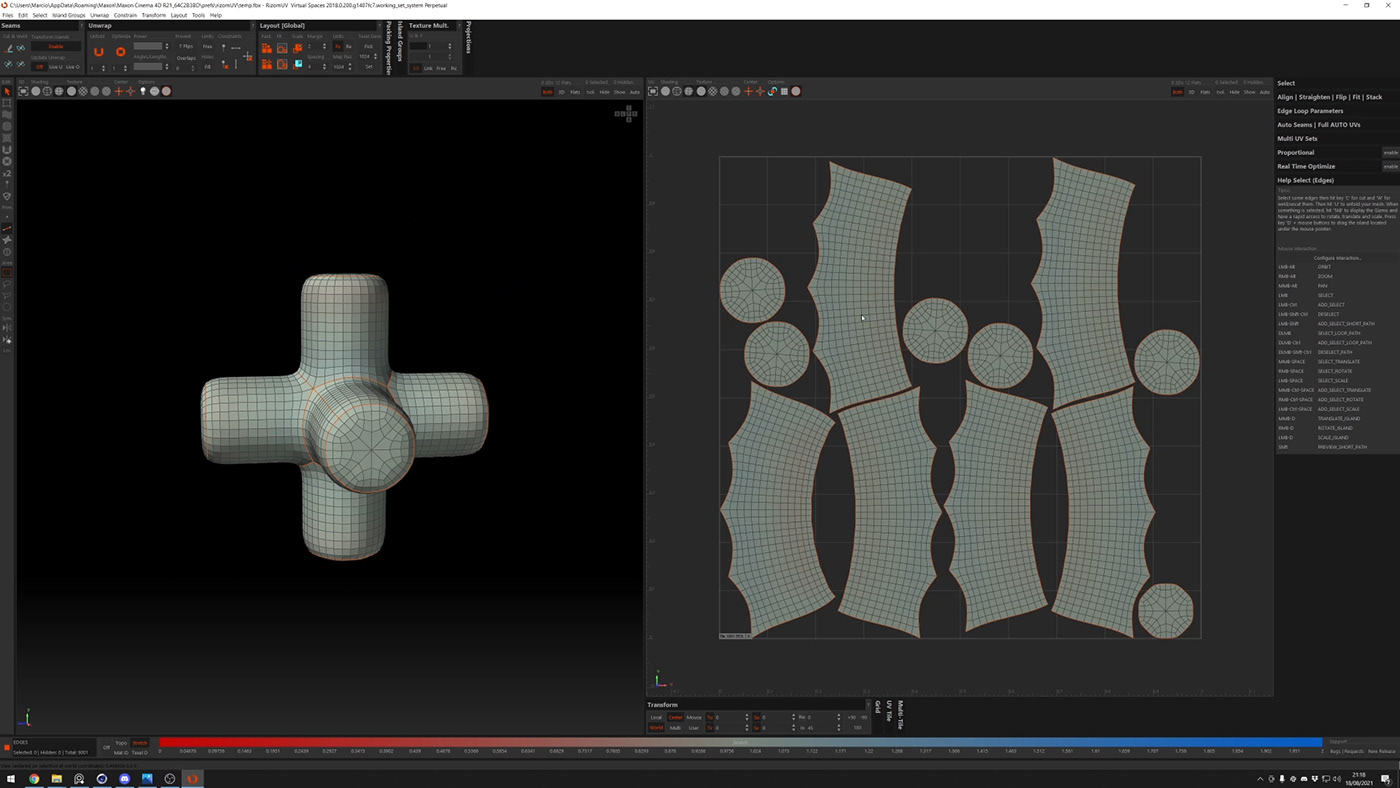Screen dimensions: 1400x788
Task: Enable Real Time Optimize
Action: [1390, 167]
